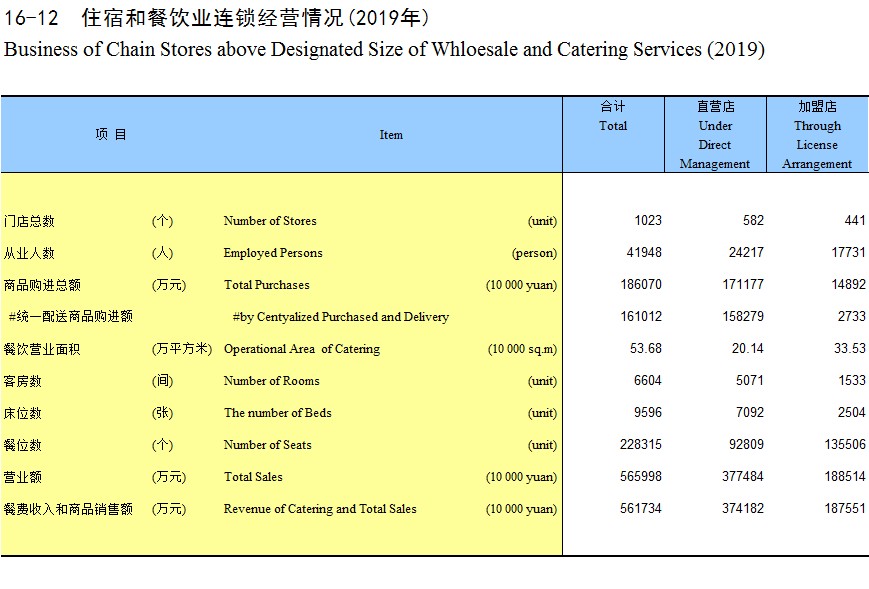
Task: Click the row label '门店总数'
Action: point(29,221)
